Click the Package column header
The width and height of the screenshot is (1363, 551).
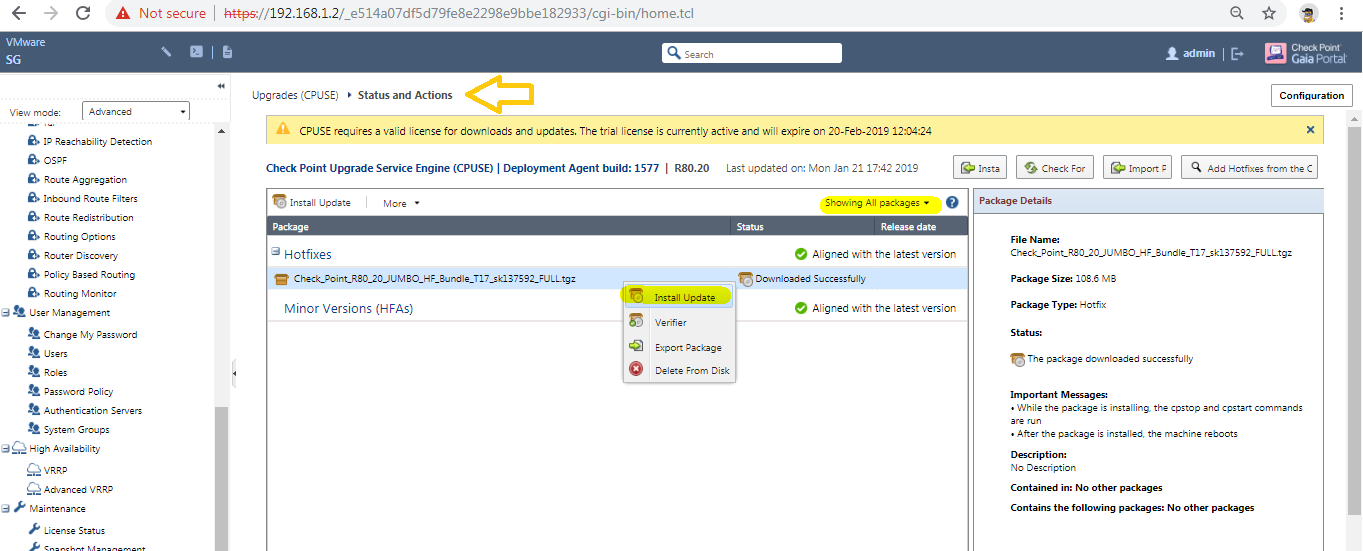(x=499, y=227)
